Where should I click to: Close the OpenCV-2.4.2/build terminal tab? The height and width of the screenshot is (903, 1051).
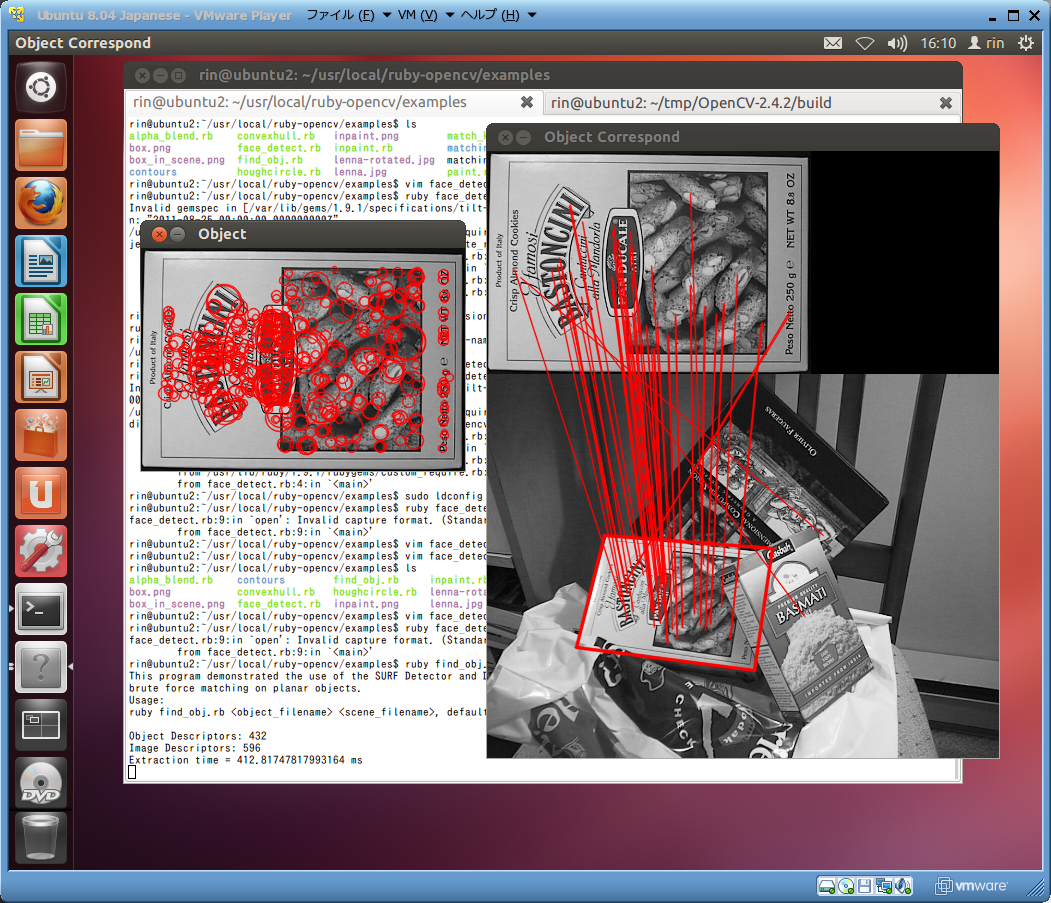(x=946, y=103)
